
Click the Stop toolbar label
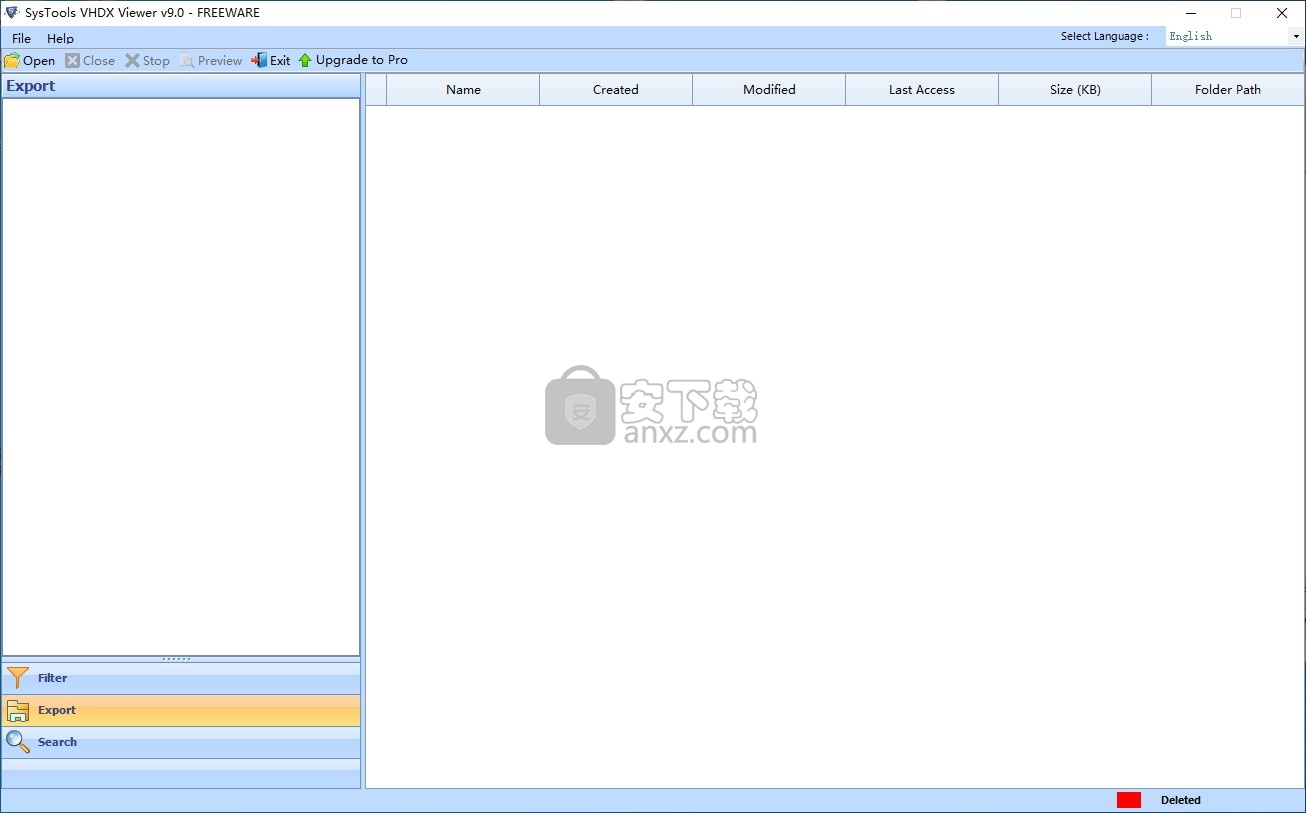click(156, 60)
